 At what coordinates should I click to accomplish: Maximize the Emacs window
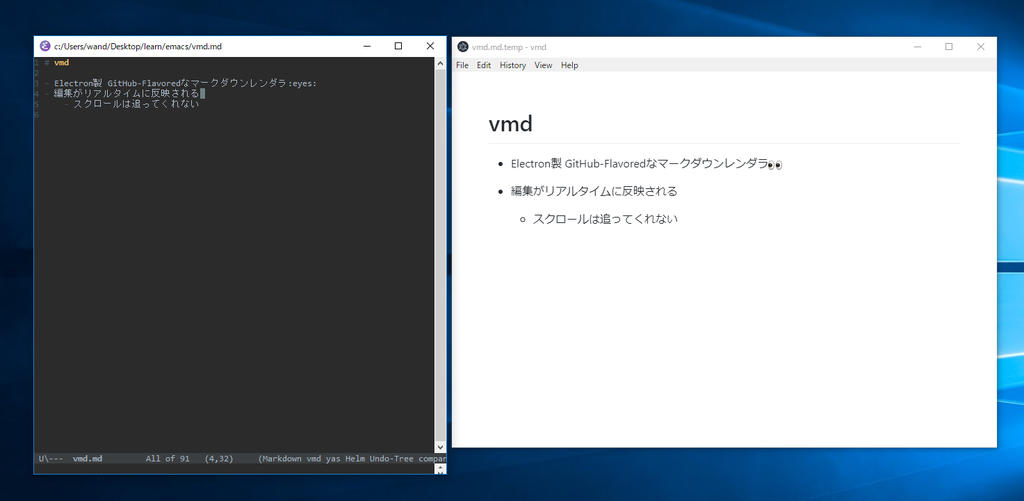click(398, 46)
